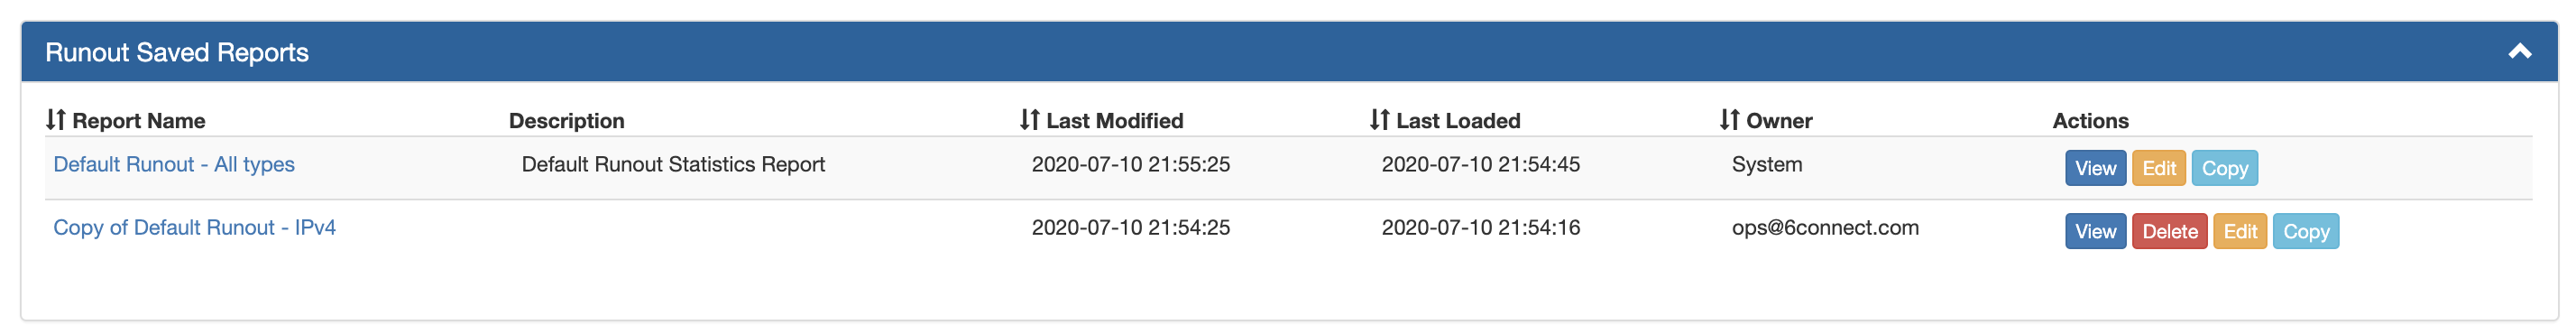Copy the Default Runout - All types report
The width and height of the screenshot is (2576, 334).
(2224, 168)
